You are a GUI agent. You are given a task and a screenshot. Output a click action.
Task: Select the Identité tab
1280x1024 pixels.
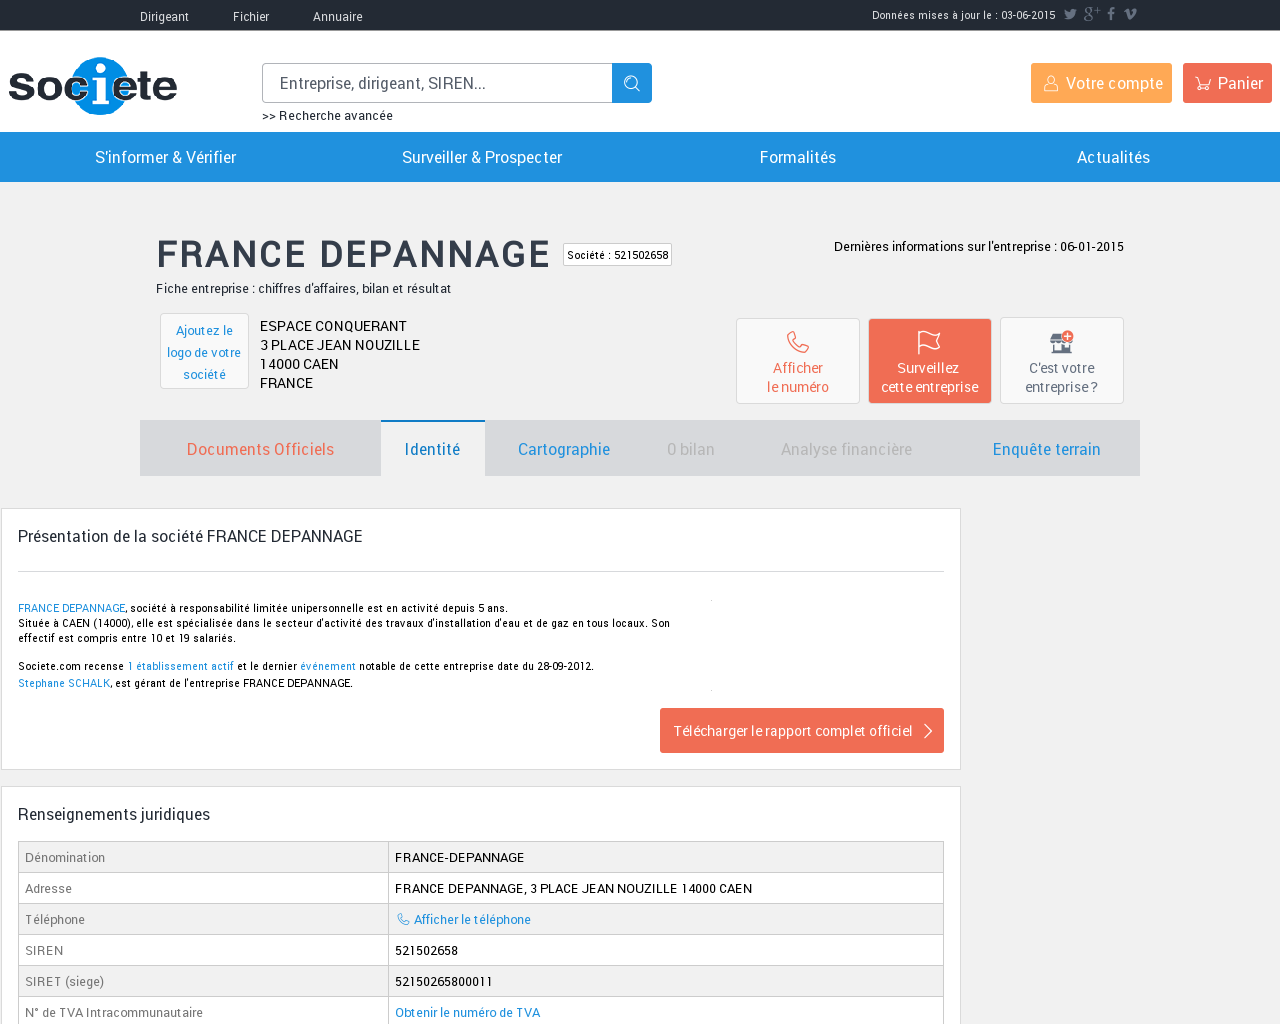[x=433, y=449]
